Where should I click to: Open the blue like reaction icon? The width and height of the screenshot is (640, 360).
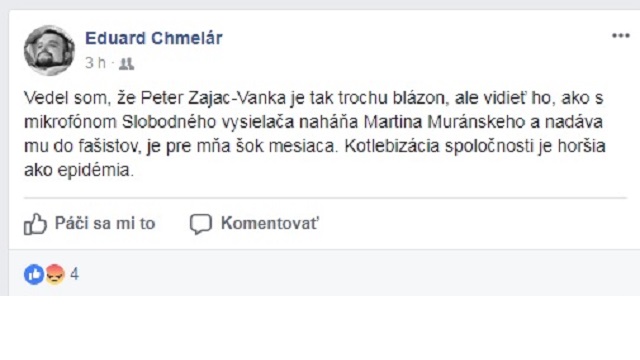point(34,274)
